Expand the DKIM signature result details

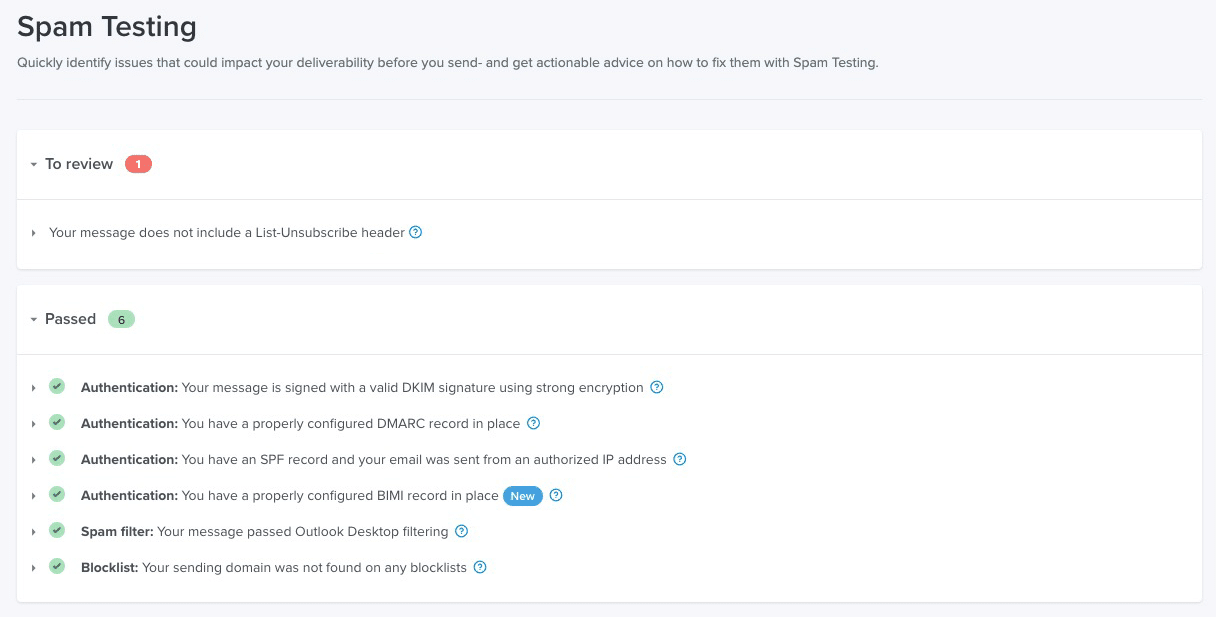[33, 387]
